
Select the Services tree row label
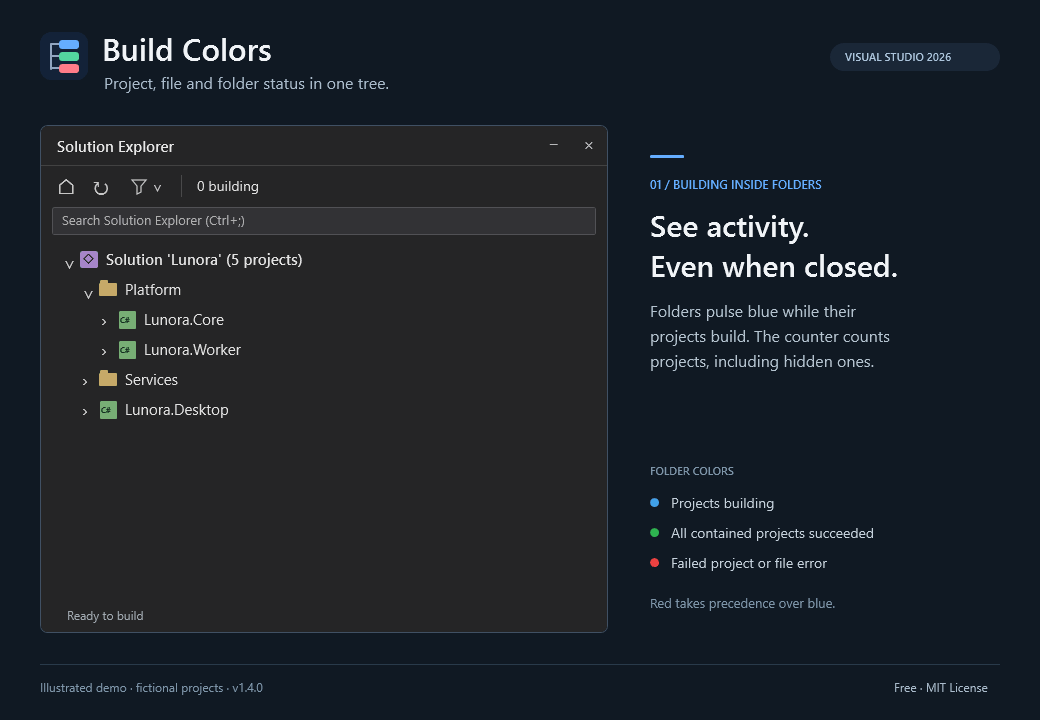pos(151,380)
